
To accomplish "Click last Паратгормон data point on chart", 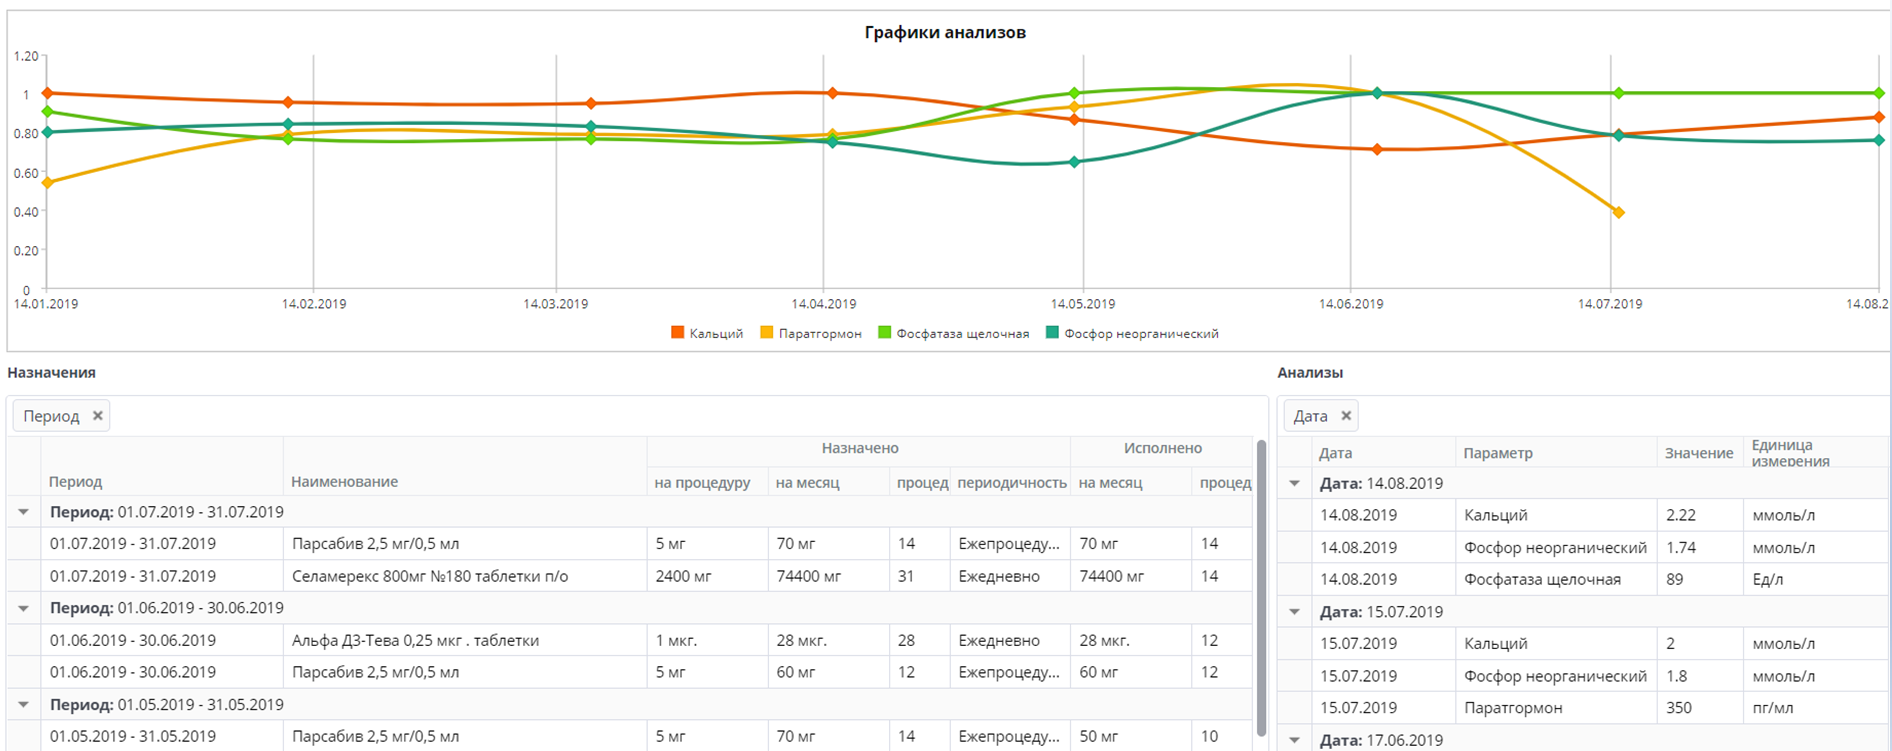I will tap(1618, 213).
